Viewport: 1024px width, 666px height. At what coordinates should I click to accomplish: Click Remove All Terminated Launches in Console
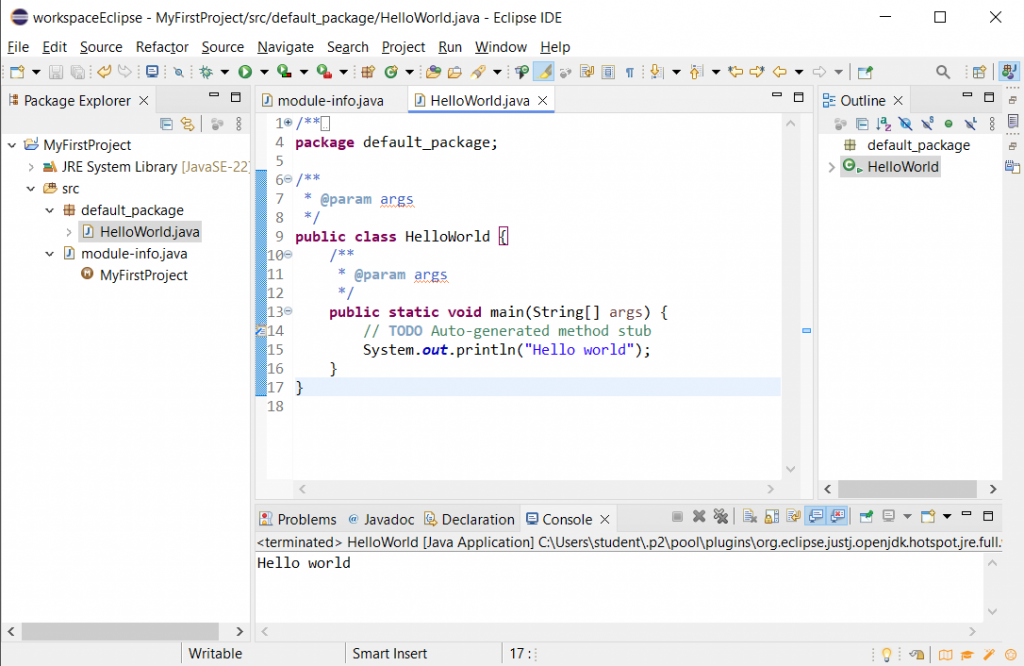pyautogui.click(x=720, y=517)
